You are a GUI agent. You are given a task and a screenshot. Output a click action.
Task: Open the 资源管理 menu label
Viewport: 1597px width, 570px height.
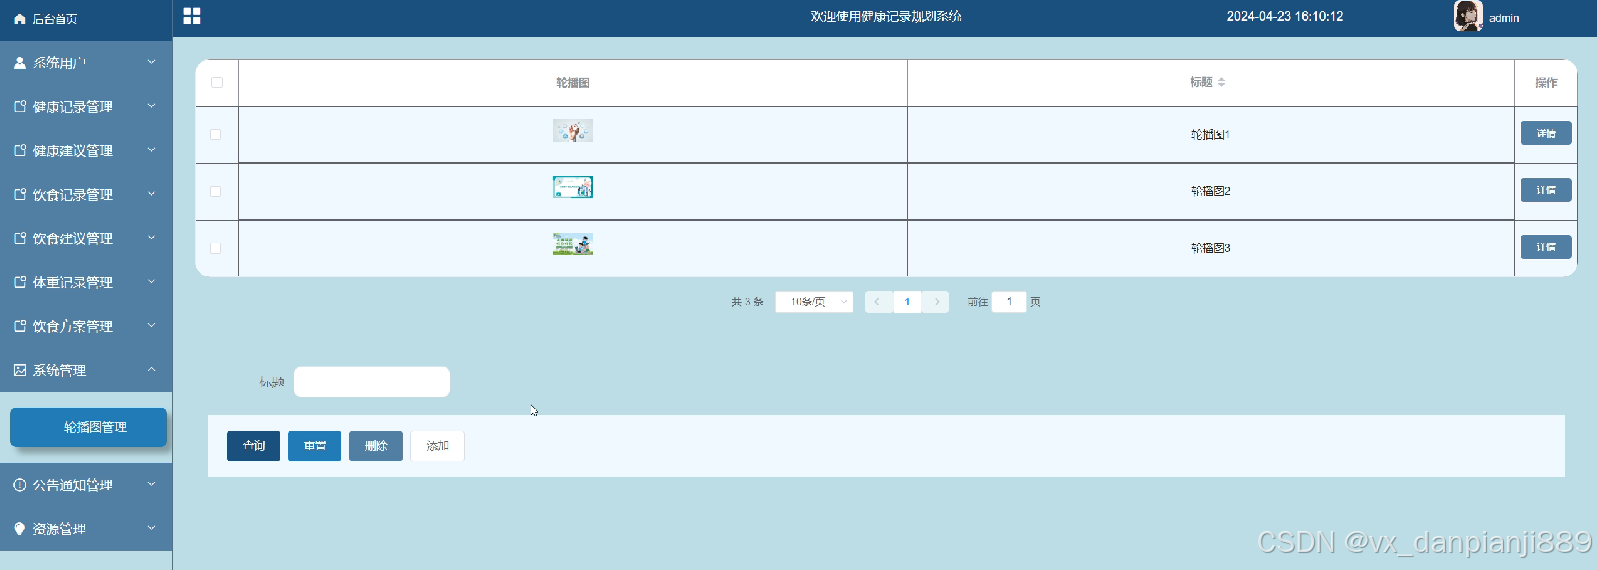(59, 530)
